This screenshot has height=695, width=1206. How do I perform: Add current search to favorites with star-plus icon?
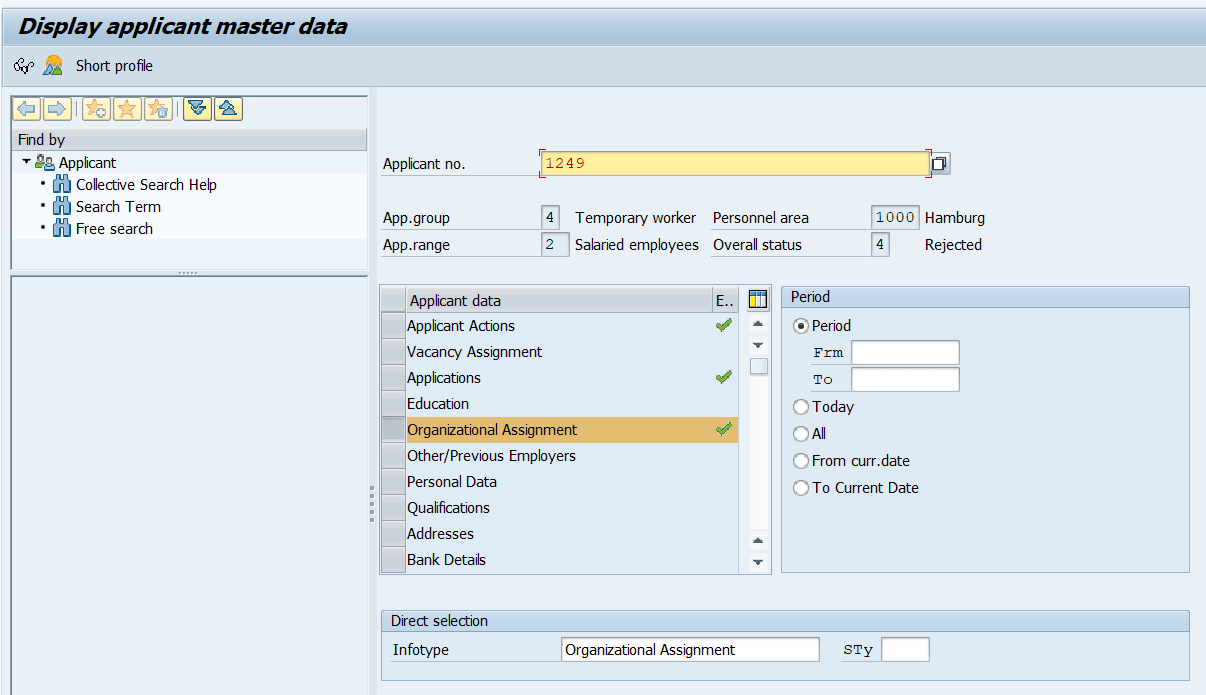pos(95,108)
